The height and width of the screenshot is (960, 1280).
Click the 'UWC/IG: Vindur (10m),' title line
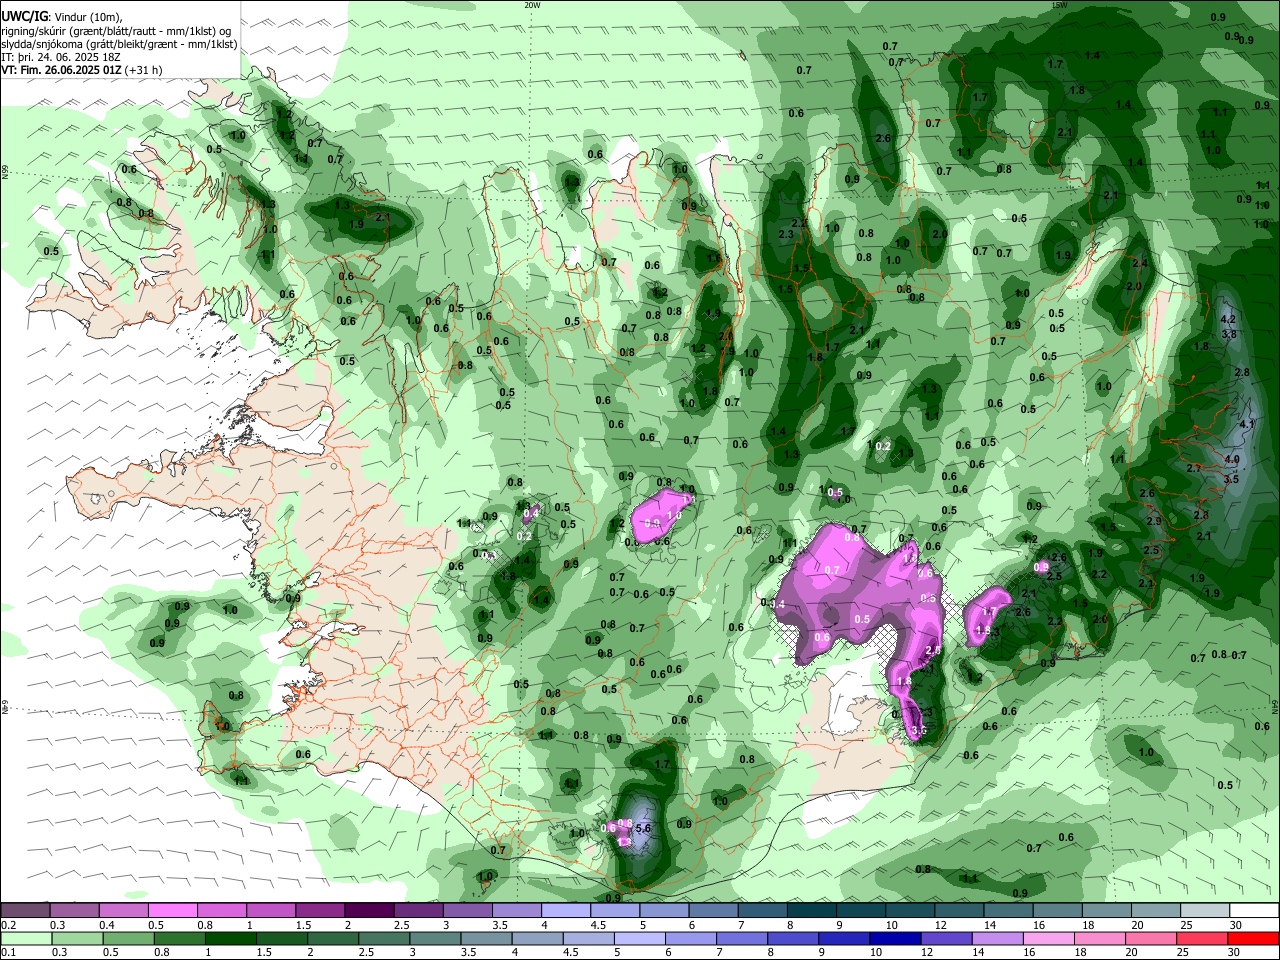coord(62,17)
